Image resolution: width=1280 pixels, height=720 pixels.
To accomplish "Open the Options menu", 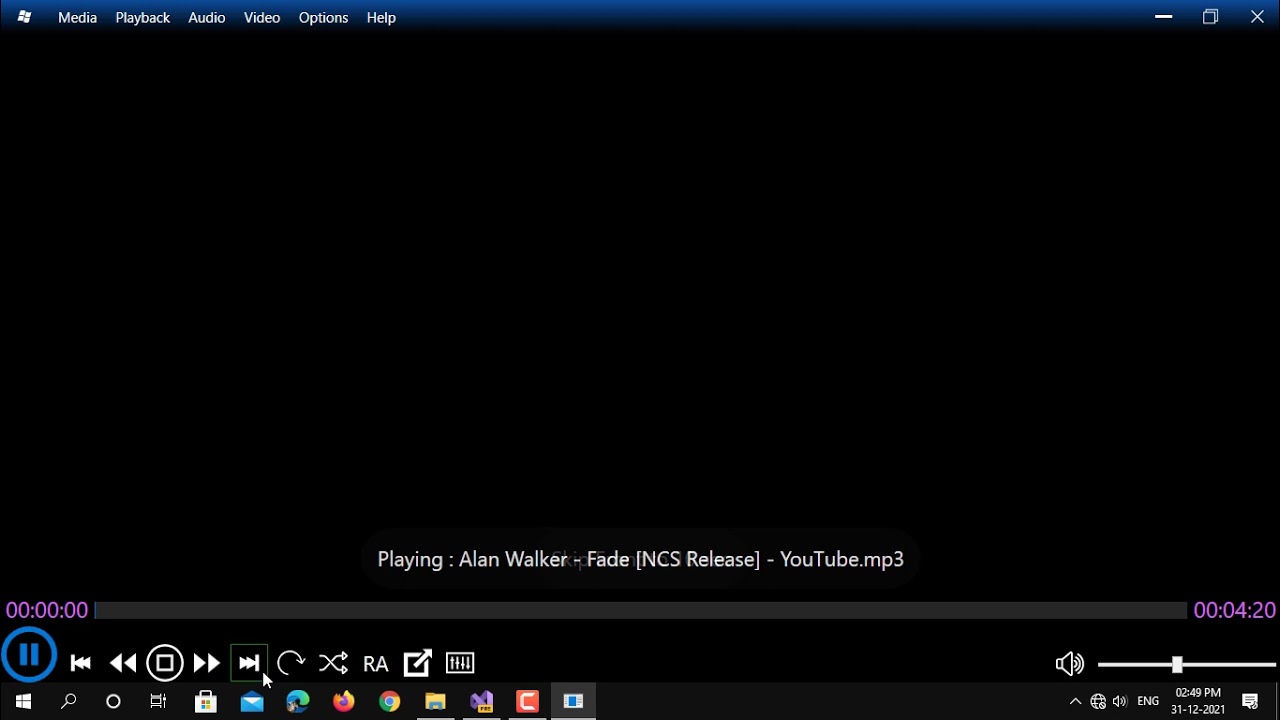I will click(x=323, y=18).
